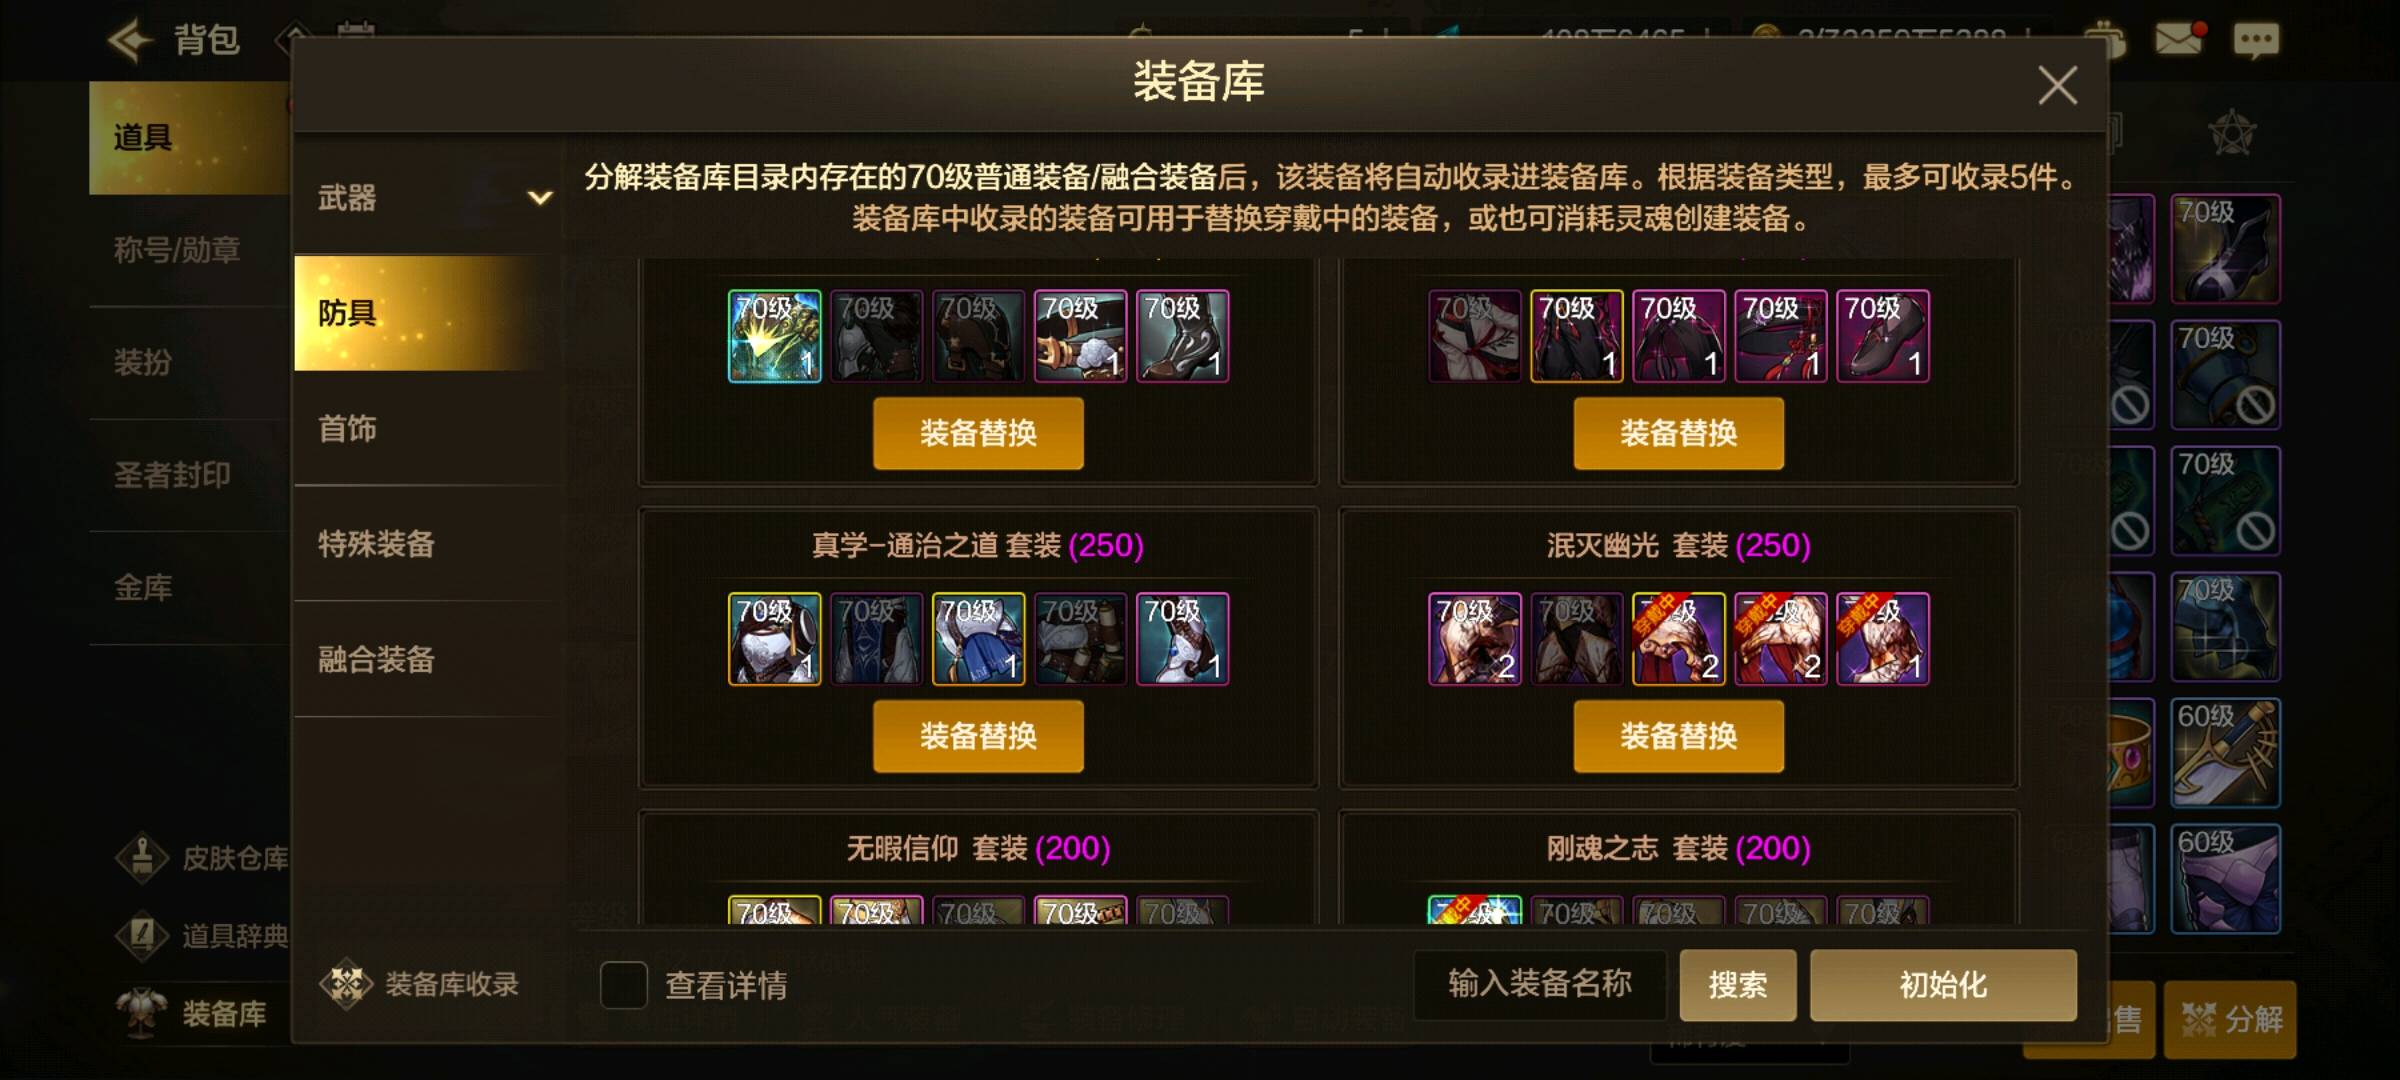The image size is (2400, 1080).
Task: Open the 道具辞典 icon in the sidebar
Action: tap(142, 935)
